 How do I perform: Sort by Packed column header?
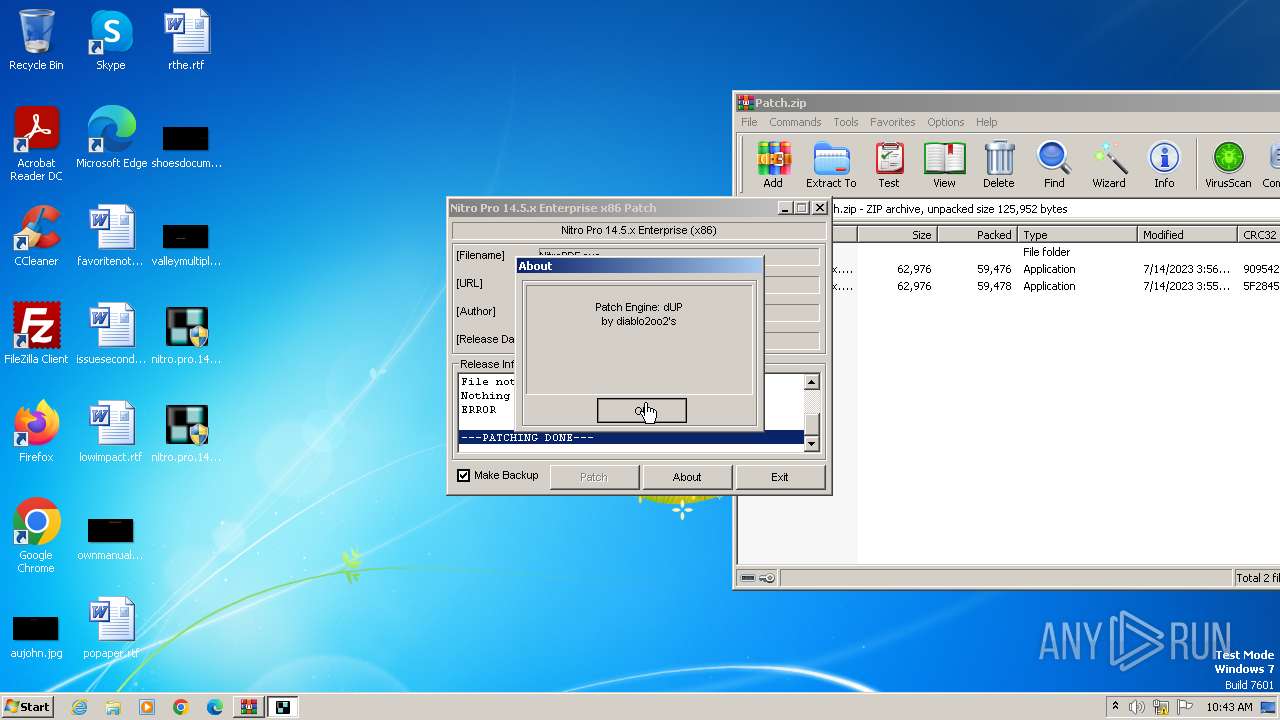(x=977, y=235)
